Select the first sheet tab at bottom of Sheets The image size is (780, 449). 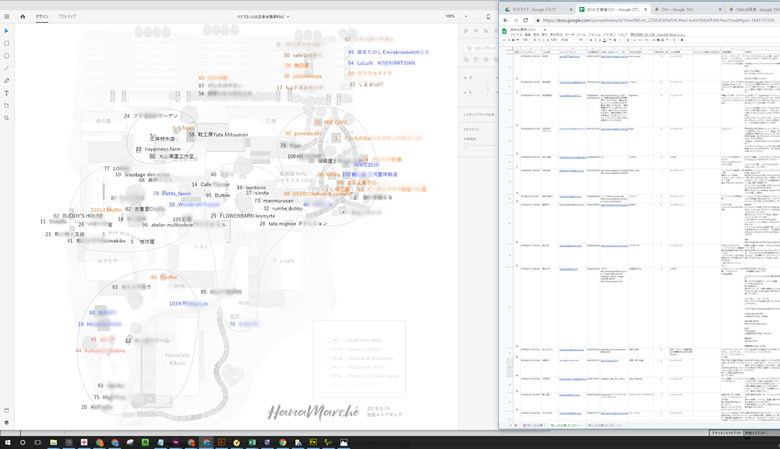point(533,426)
